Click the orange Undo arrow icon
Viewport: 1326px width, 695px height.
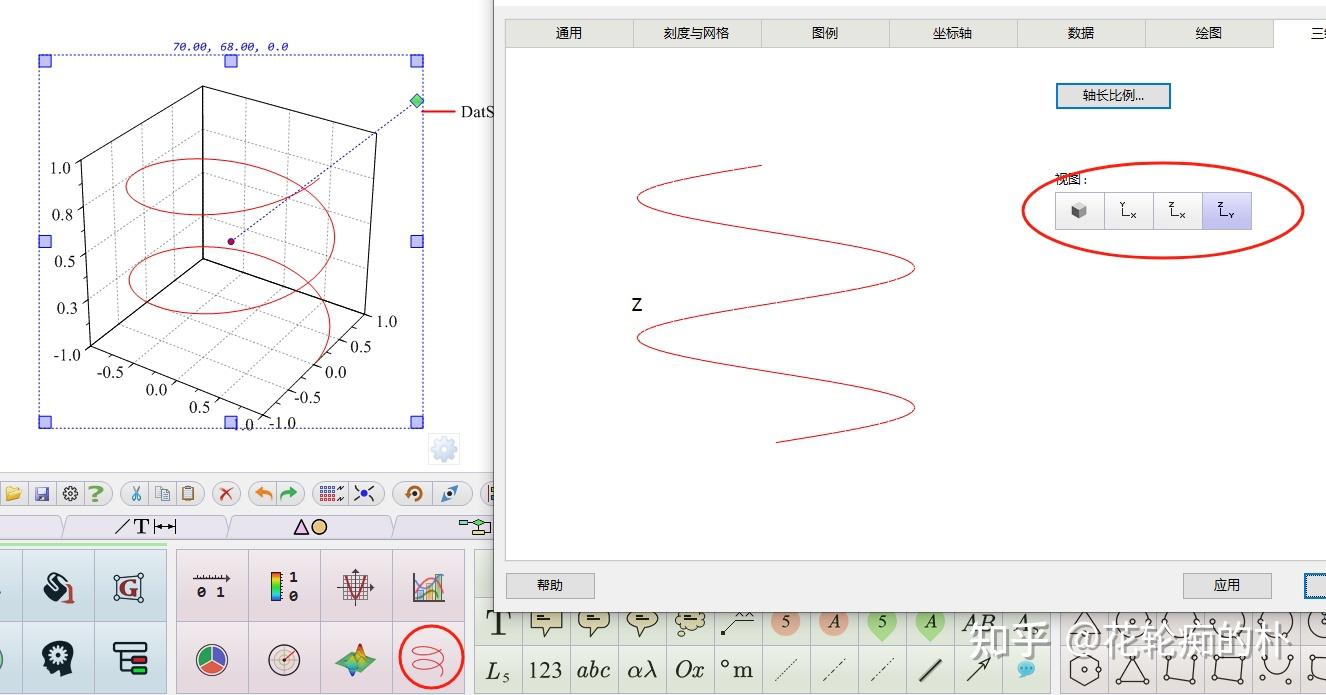(262, 493)
